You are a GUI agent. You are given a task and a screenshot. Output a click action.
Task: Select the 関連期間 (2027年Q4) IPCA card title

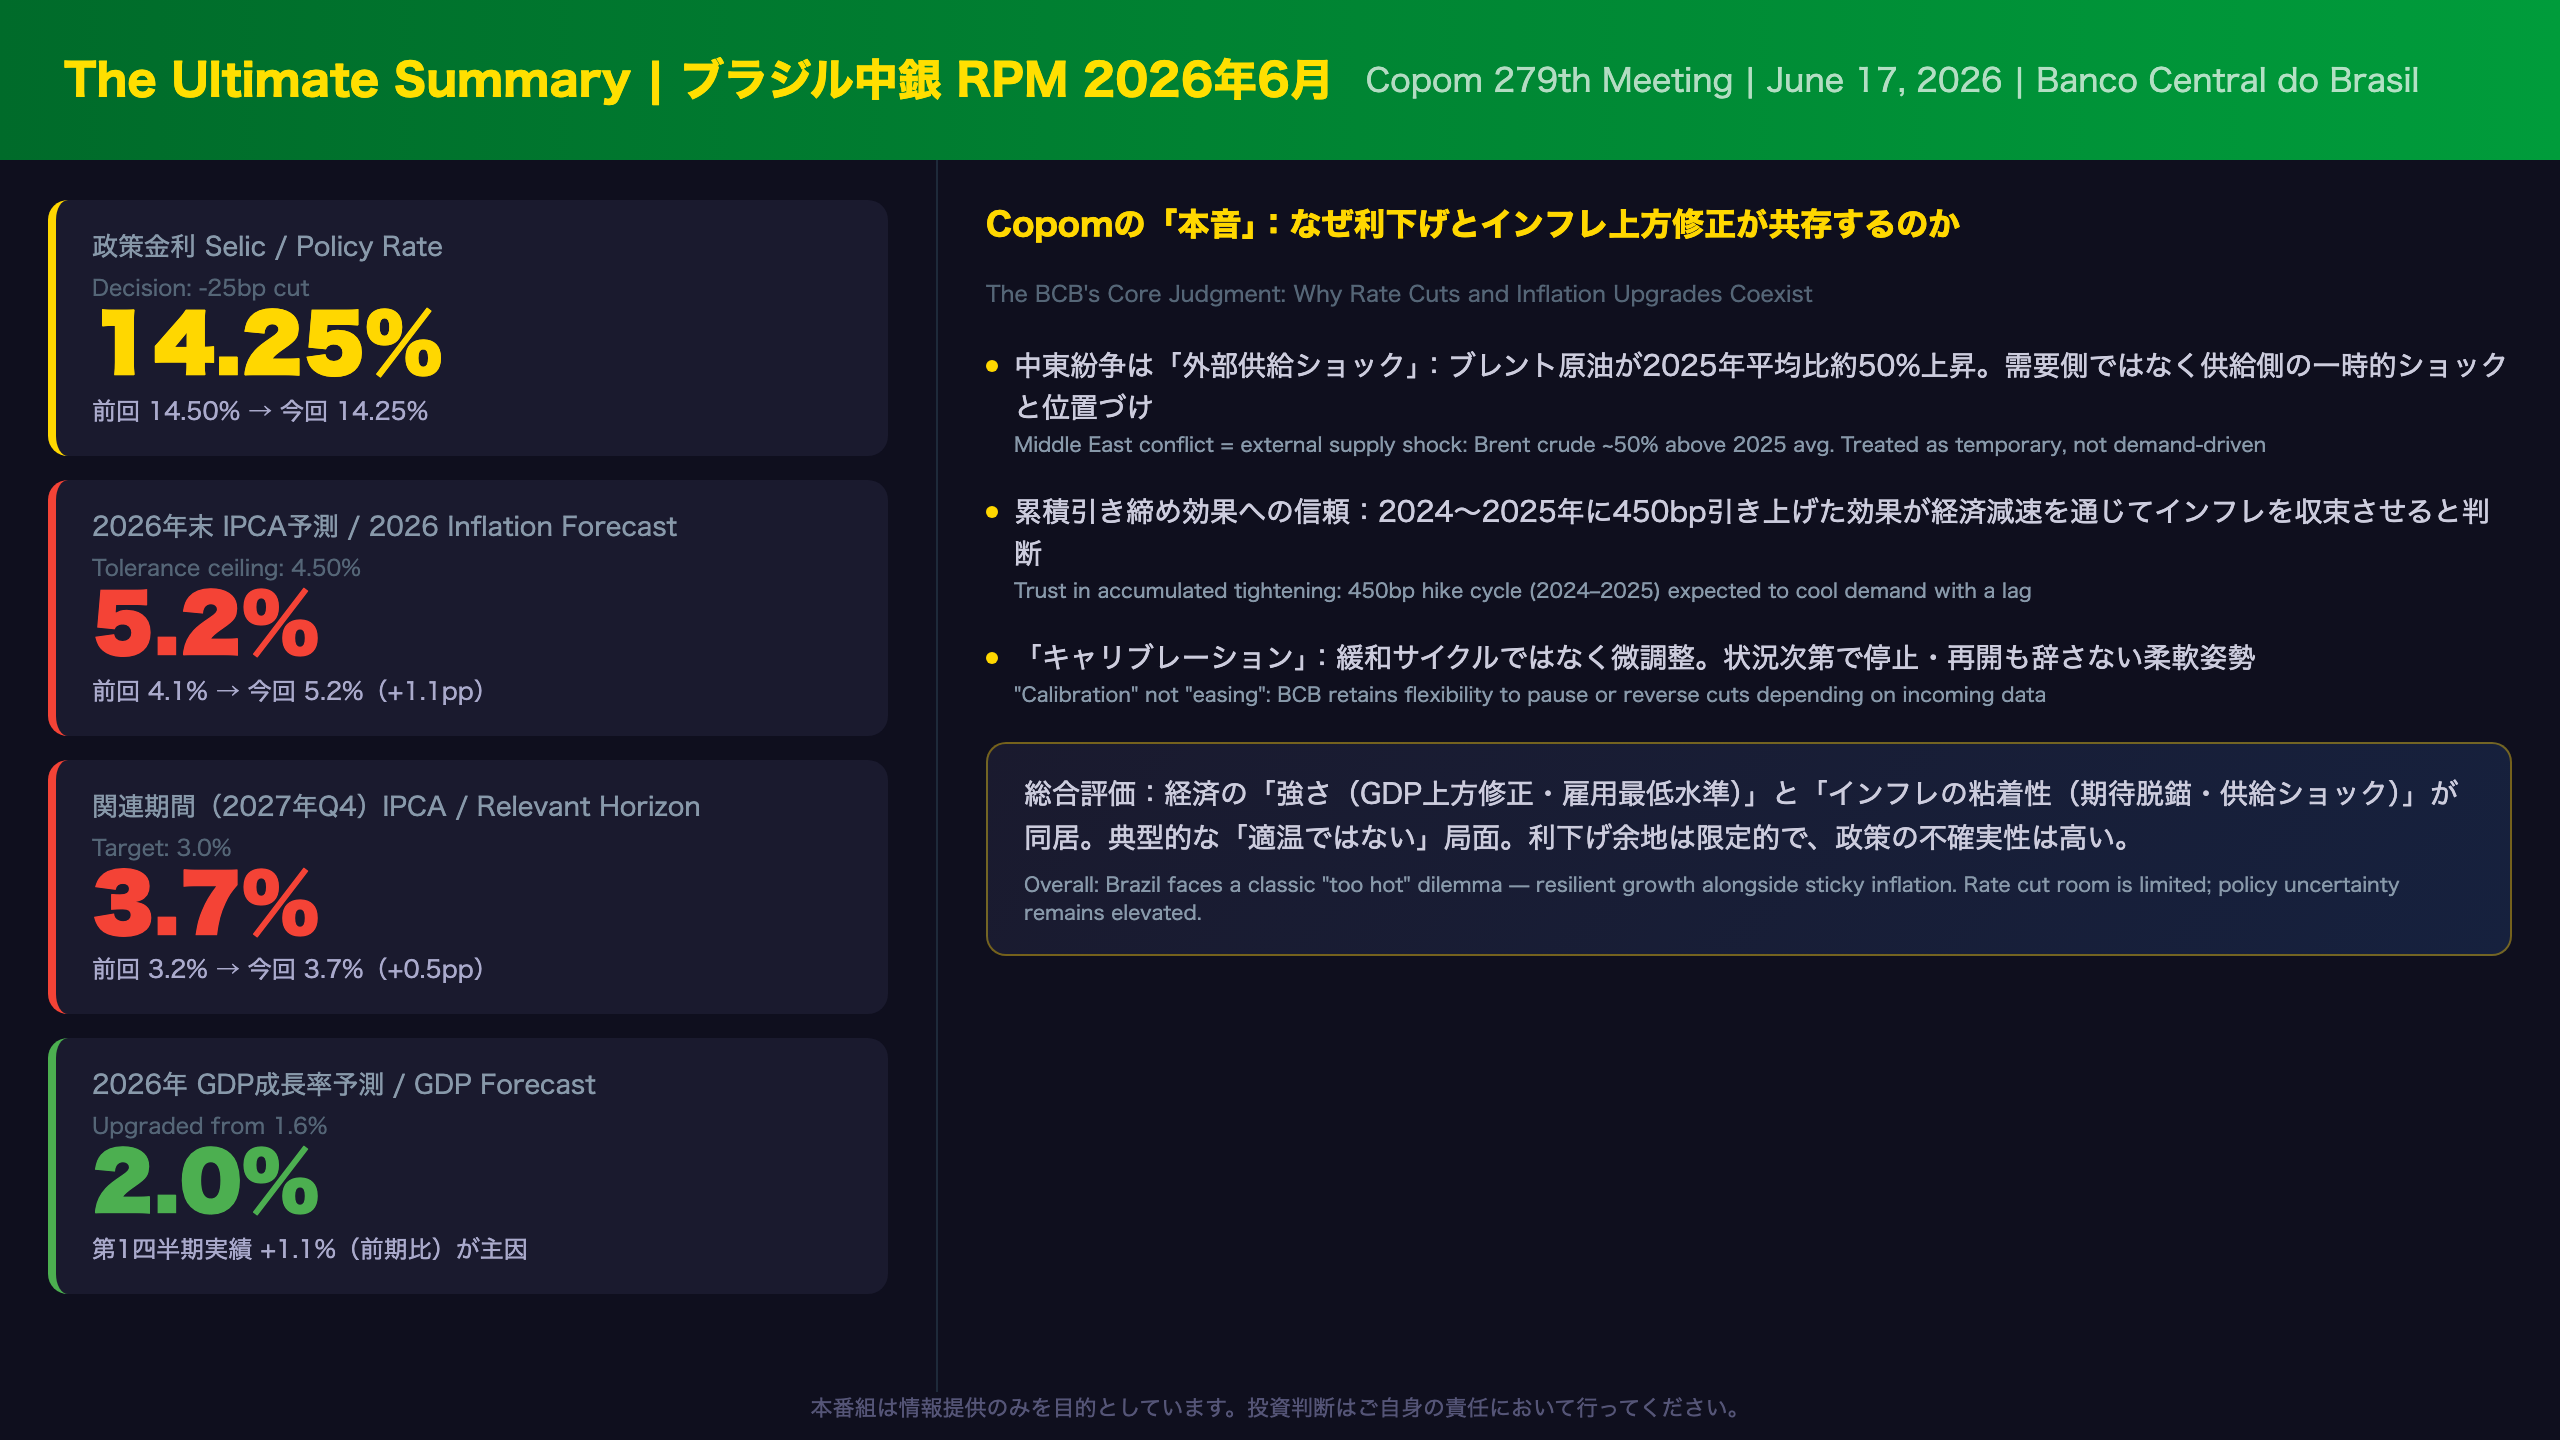coord(396,806)
